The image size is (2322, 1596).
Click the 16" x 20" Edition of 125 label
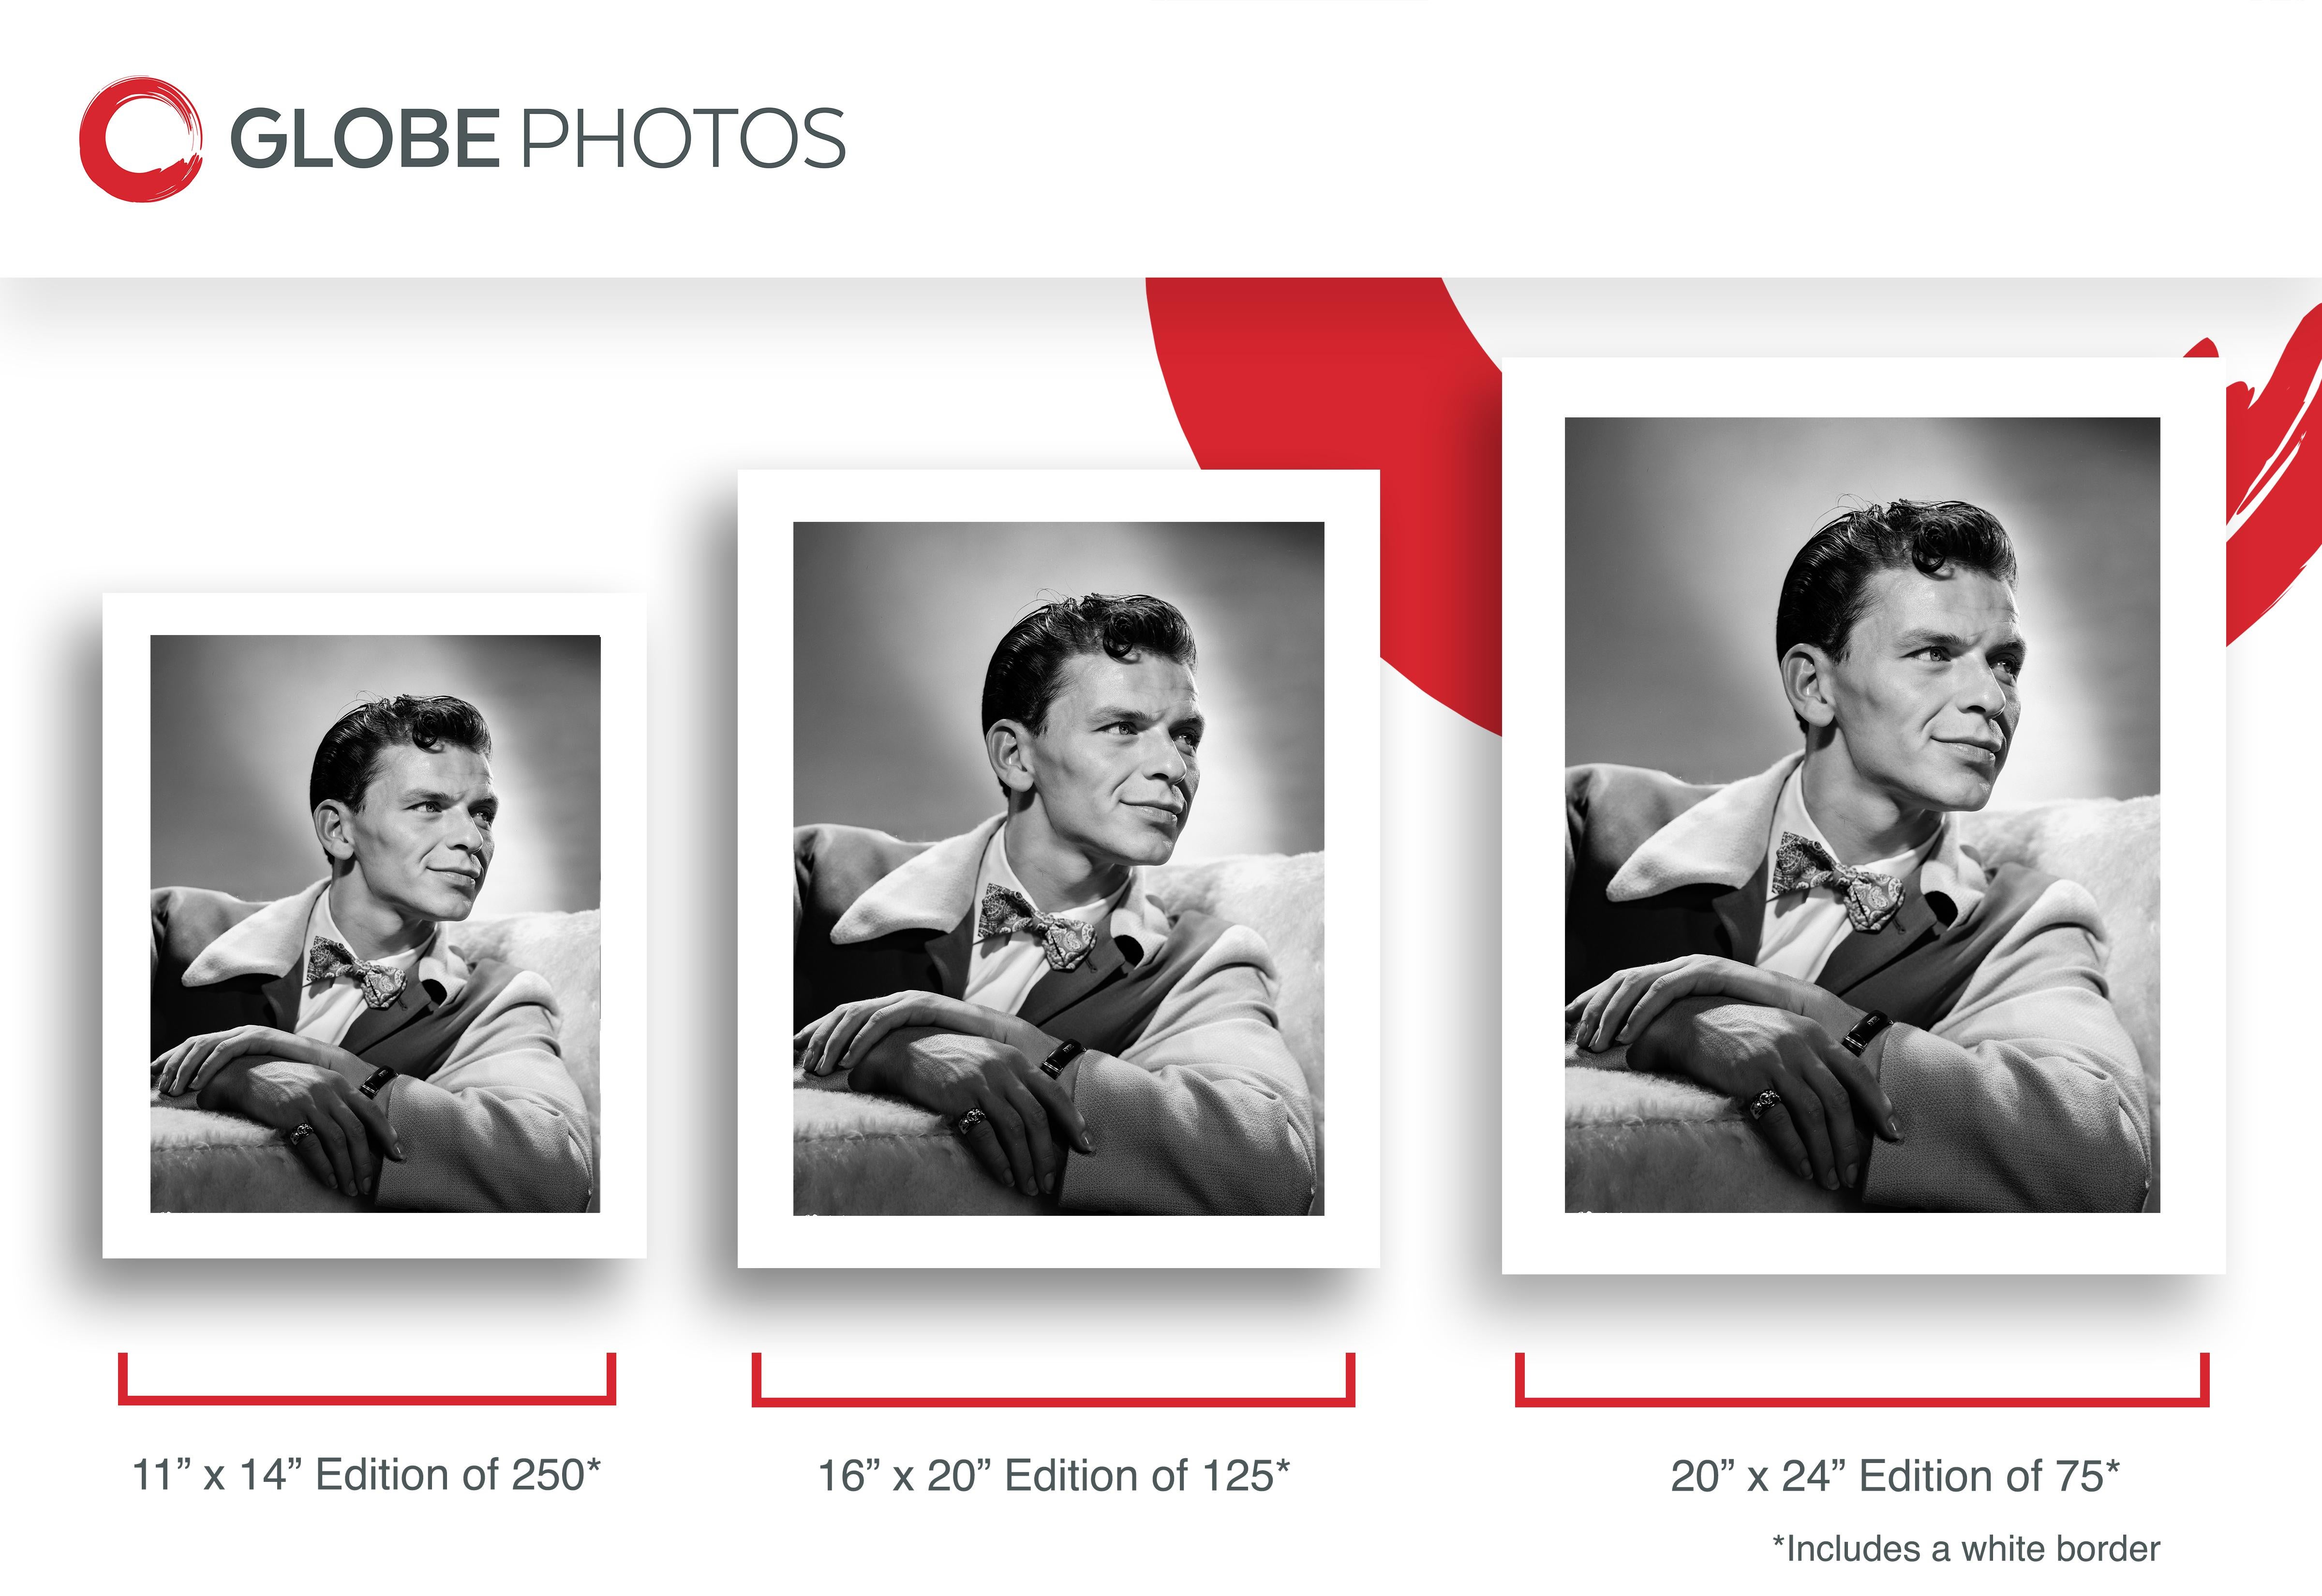tap(1054, 1476)
